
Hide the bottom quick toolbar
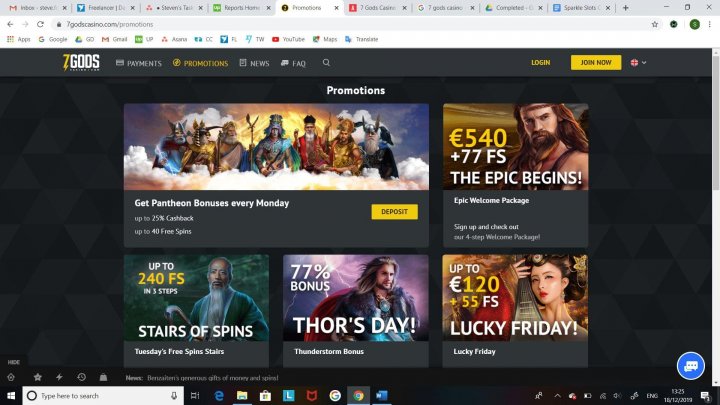point(14,362)
